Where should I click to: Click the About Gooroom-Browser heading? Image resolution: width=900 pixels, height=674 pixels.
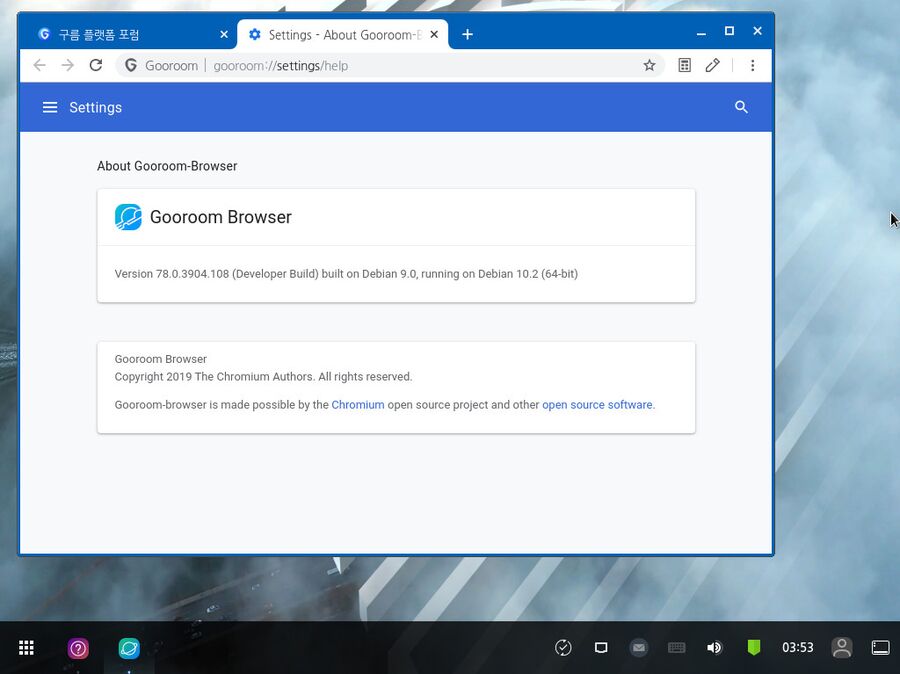coord(167,166)
